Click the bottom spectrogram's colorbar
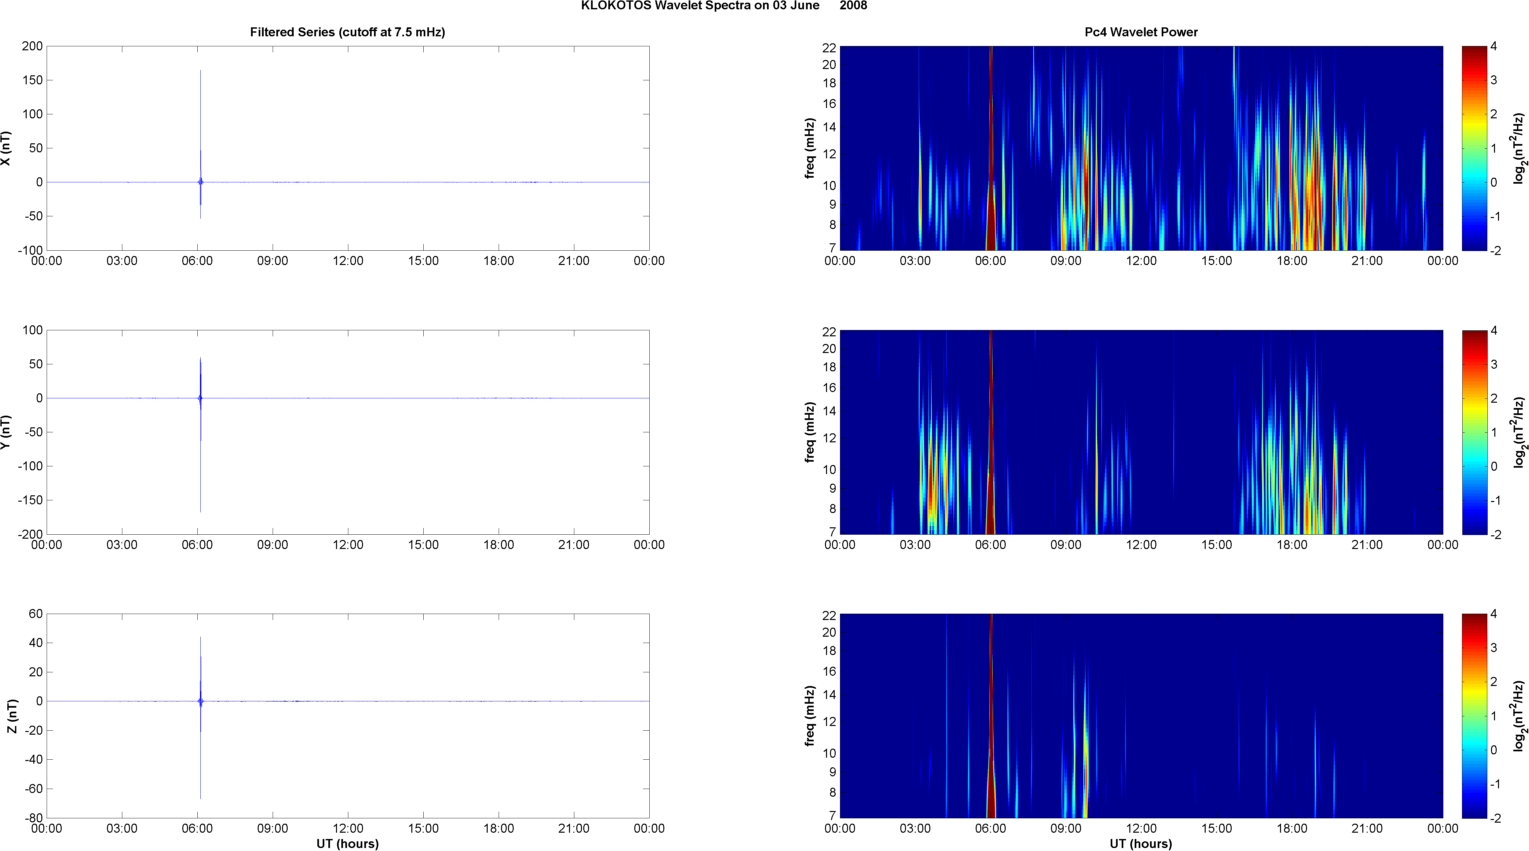This screenshot has width=1529, height=851. pyautogui.click(x=1474, y=716)
